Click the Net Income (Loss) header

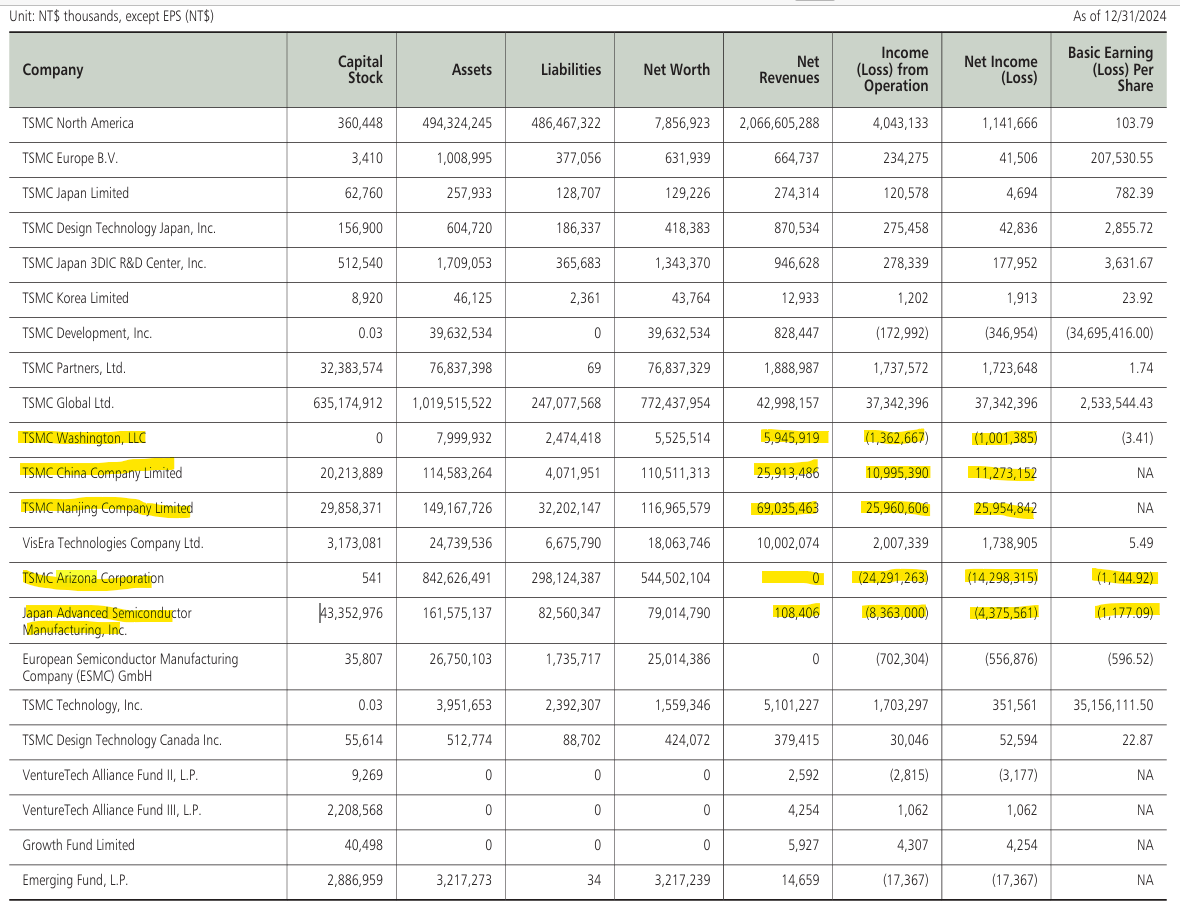click(1000, 70)
